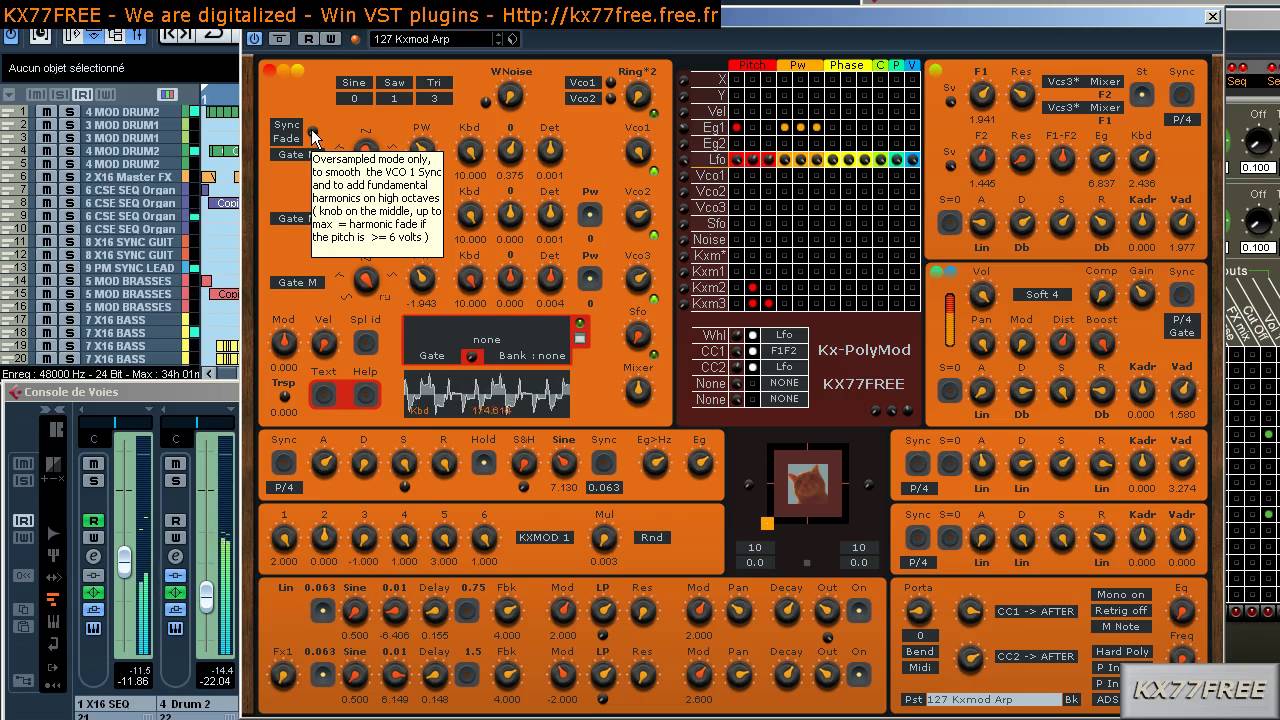Mute track 13 '9 PM SYNC LEAD'

(46, 268)
